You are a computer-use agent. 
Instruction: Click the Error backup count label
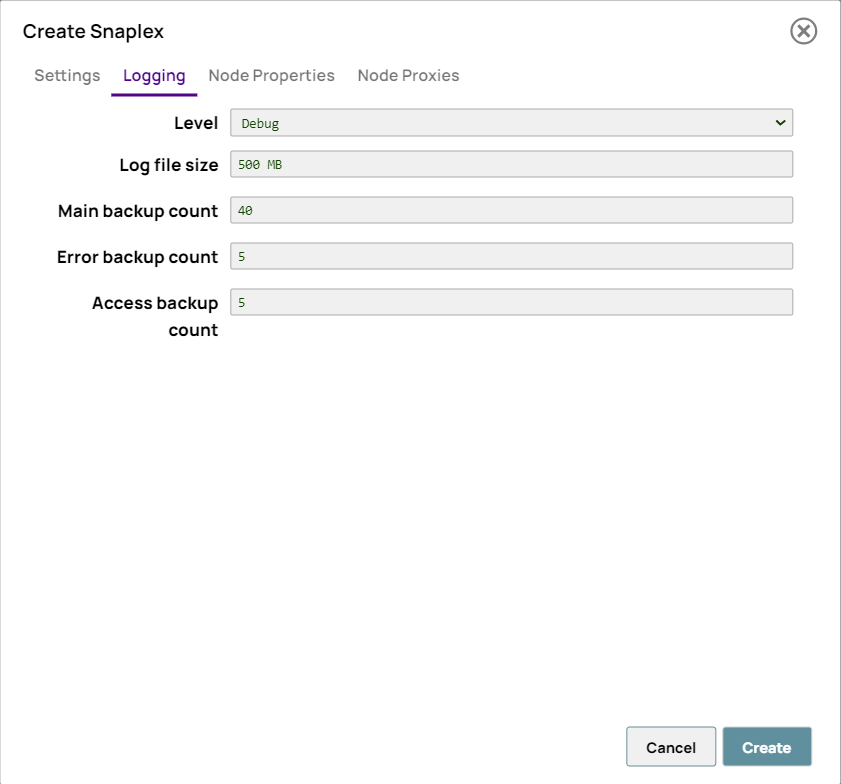(137, 257)
